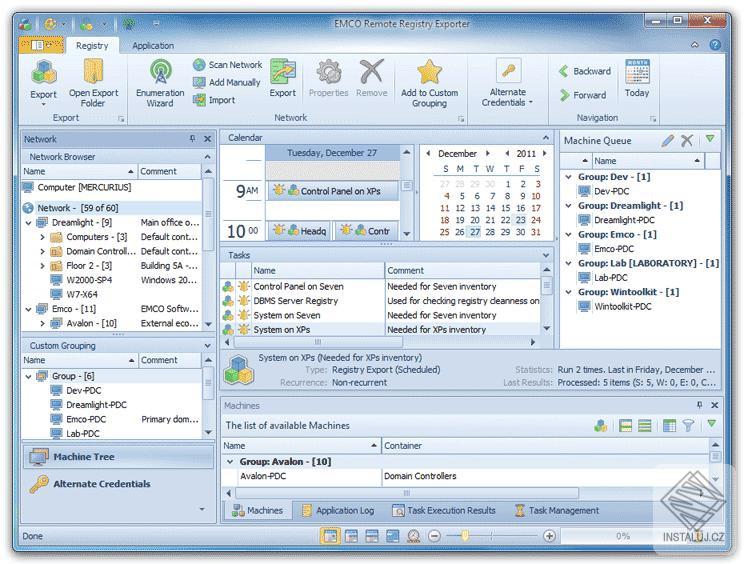This screenshot has height=564, width=744.
Task: Expand the Floor 2 - [3] node
Action: [x=42, y=266]
